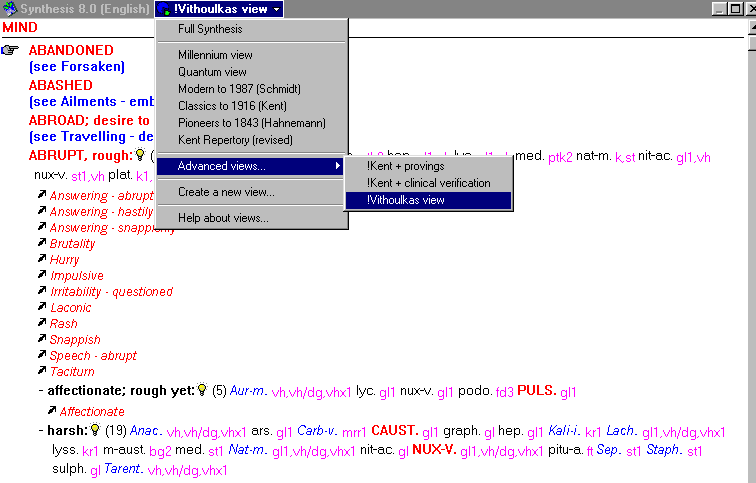The height and width of the screenshot is (483, 756).
Task: Open the Taciturn cross-reference link
Action: pos(72,371)
